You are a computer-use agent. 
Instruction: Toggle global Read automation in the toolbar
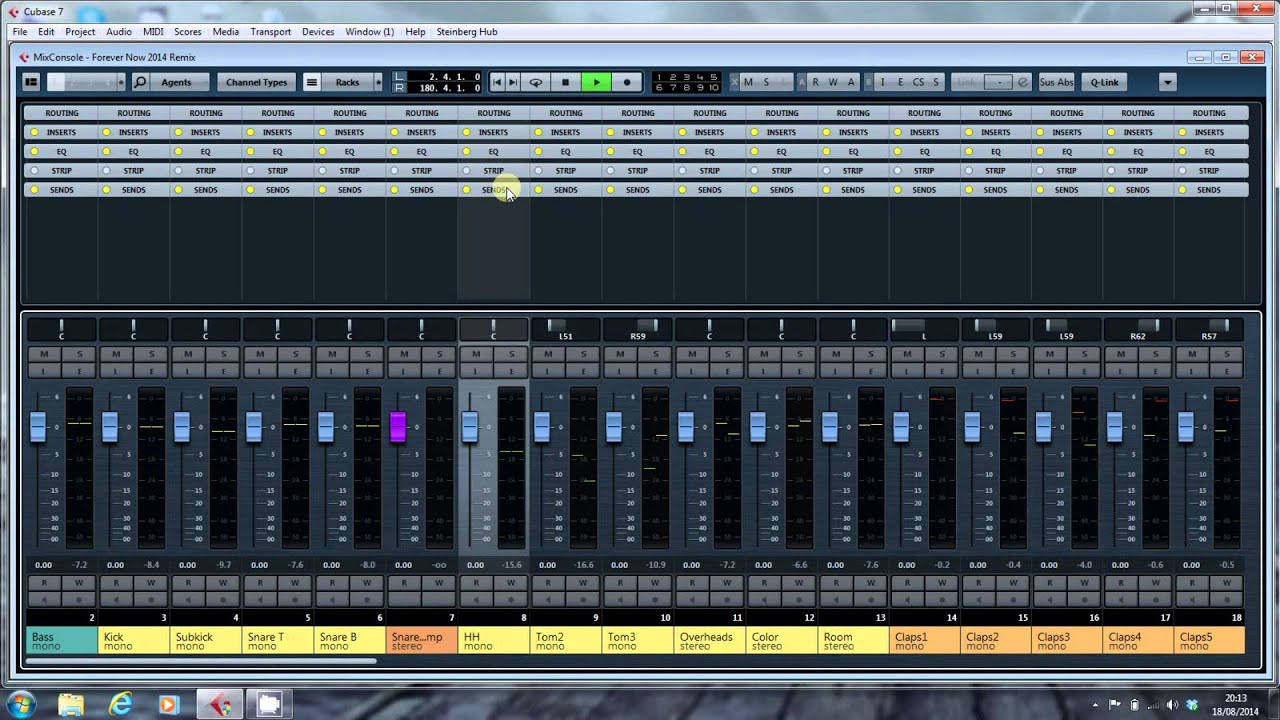(x=816, y=82)
